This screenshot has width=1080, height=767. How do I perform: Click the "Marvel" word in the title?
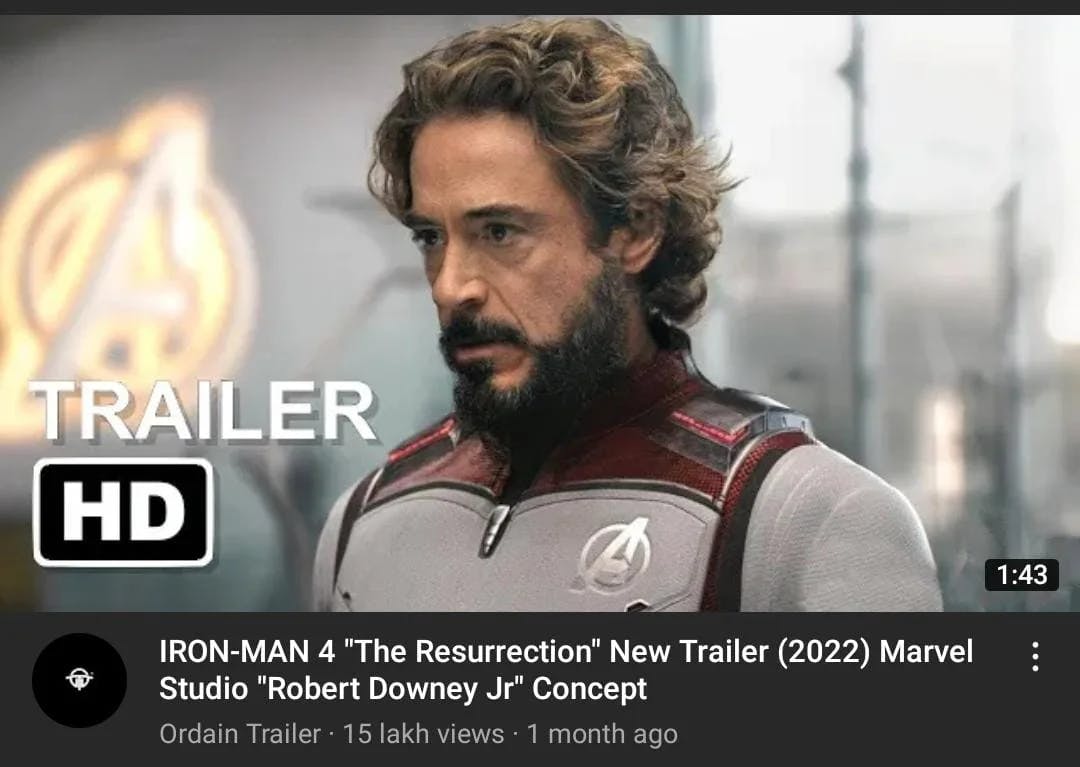click(926, 651)
